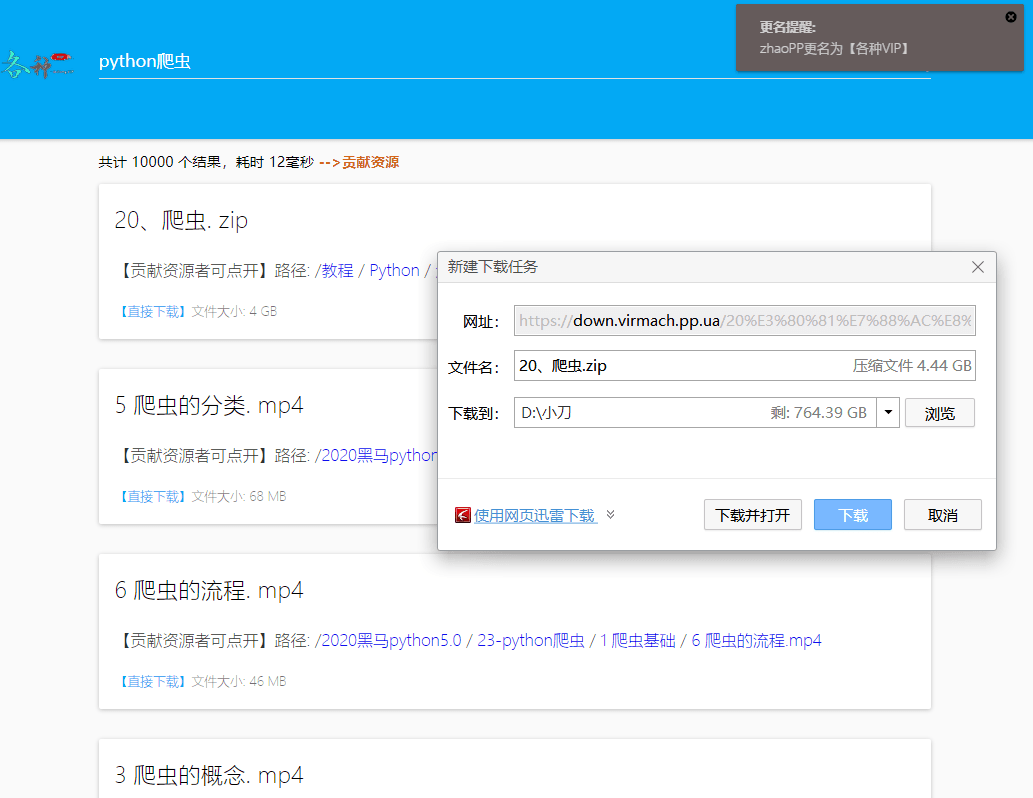Screen dimensions: 1033x798
Task: Click the site logo in the header
Action: click(40, 65)
